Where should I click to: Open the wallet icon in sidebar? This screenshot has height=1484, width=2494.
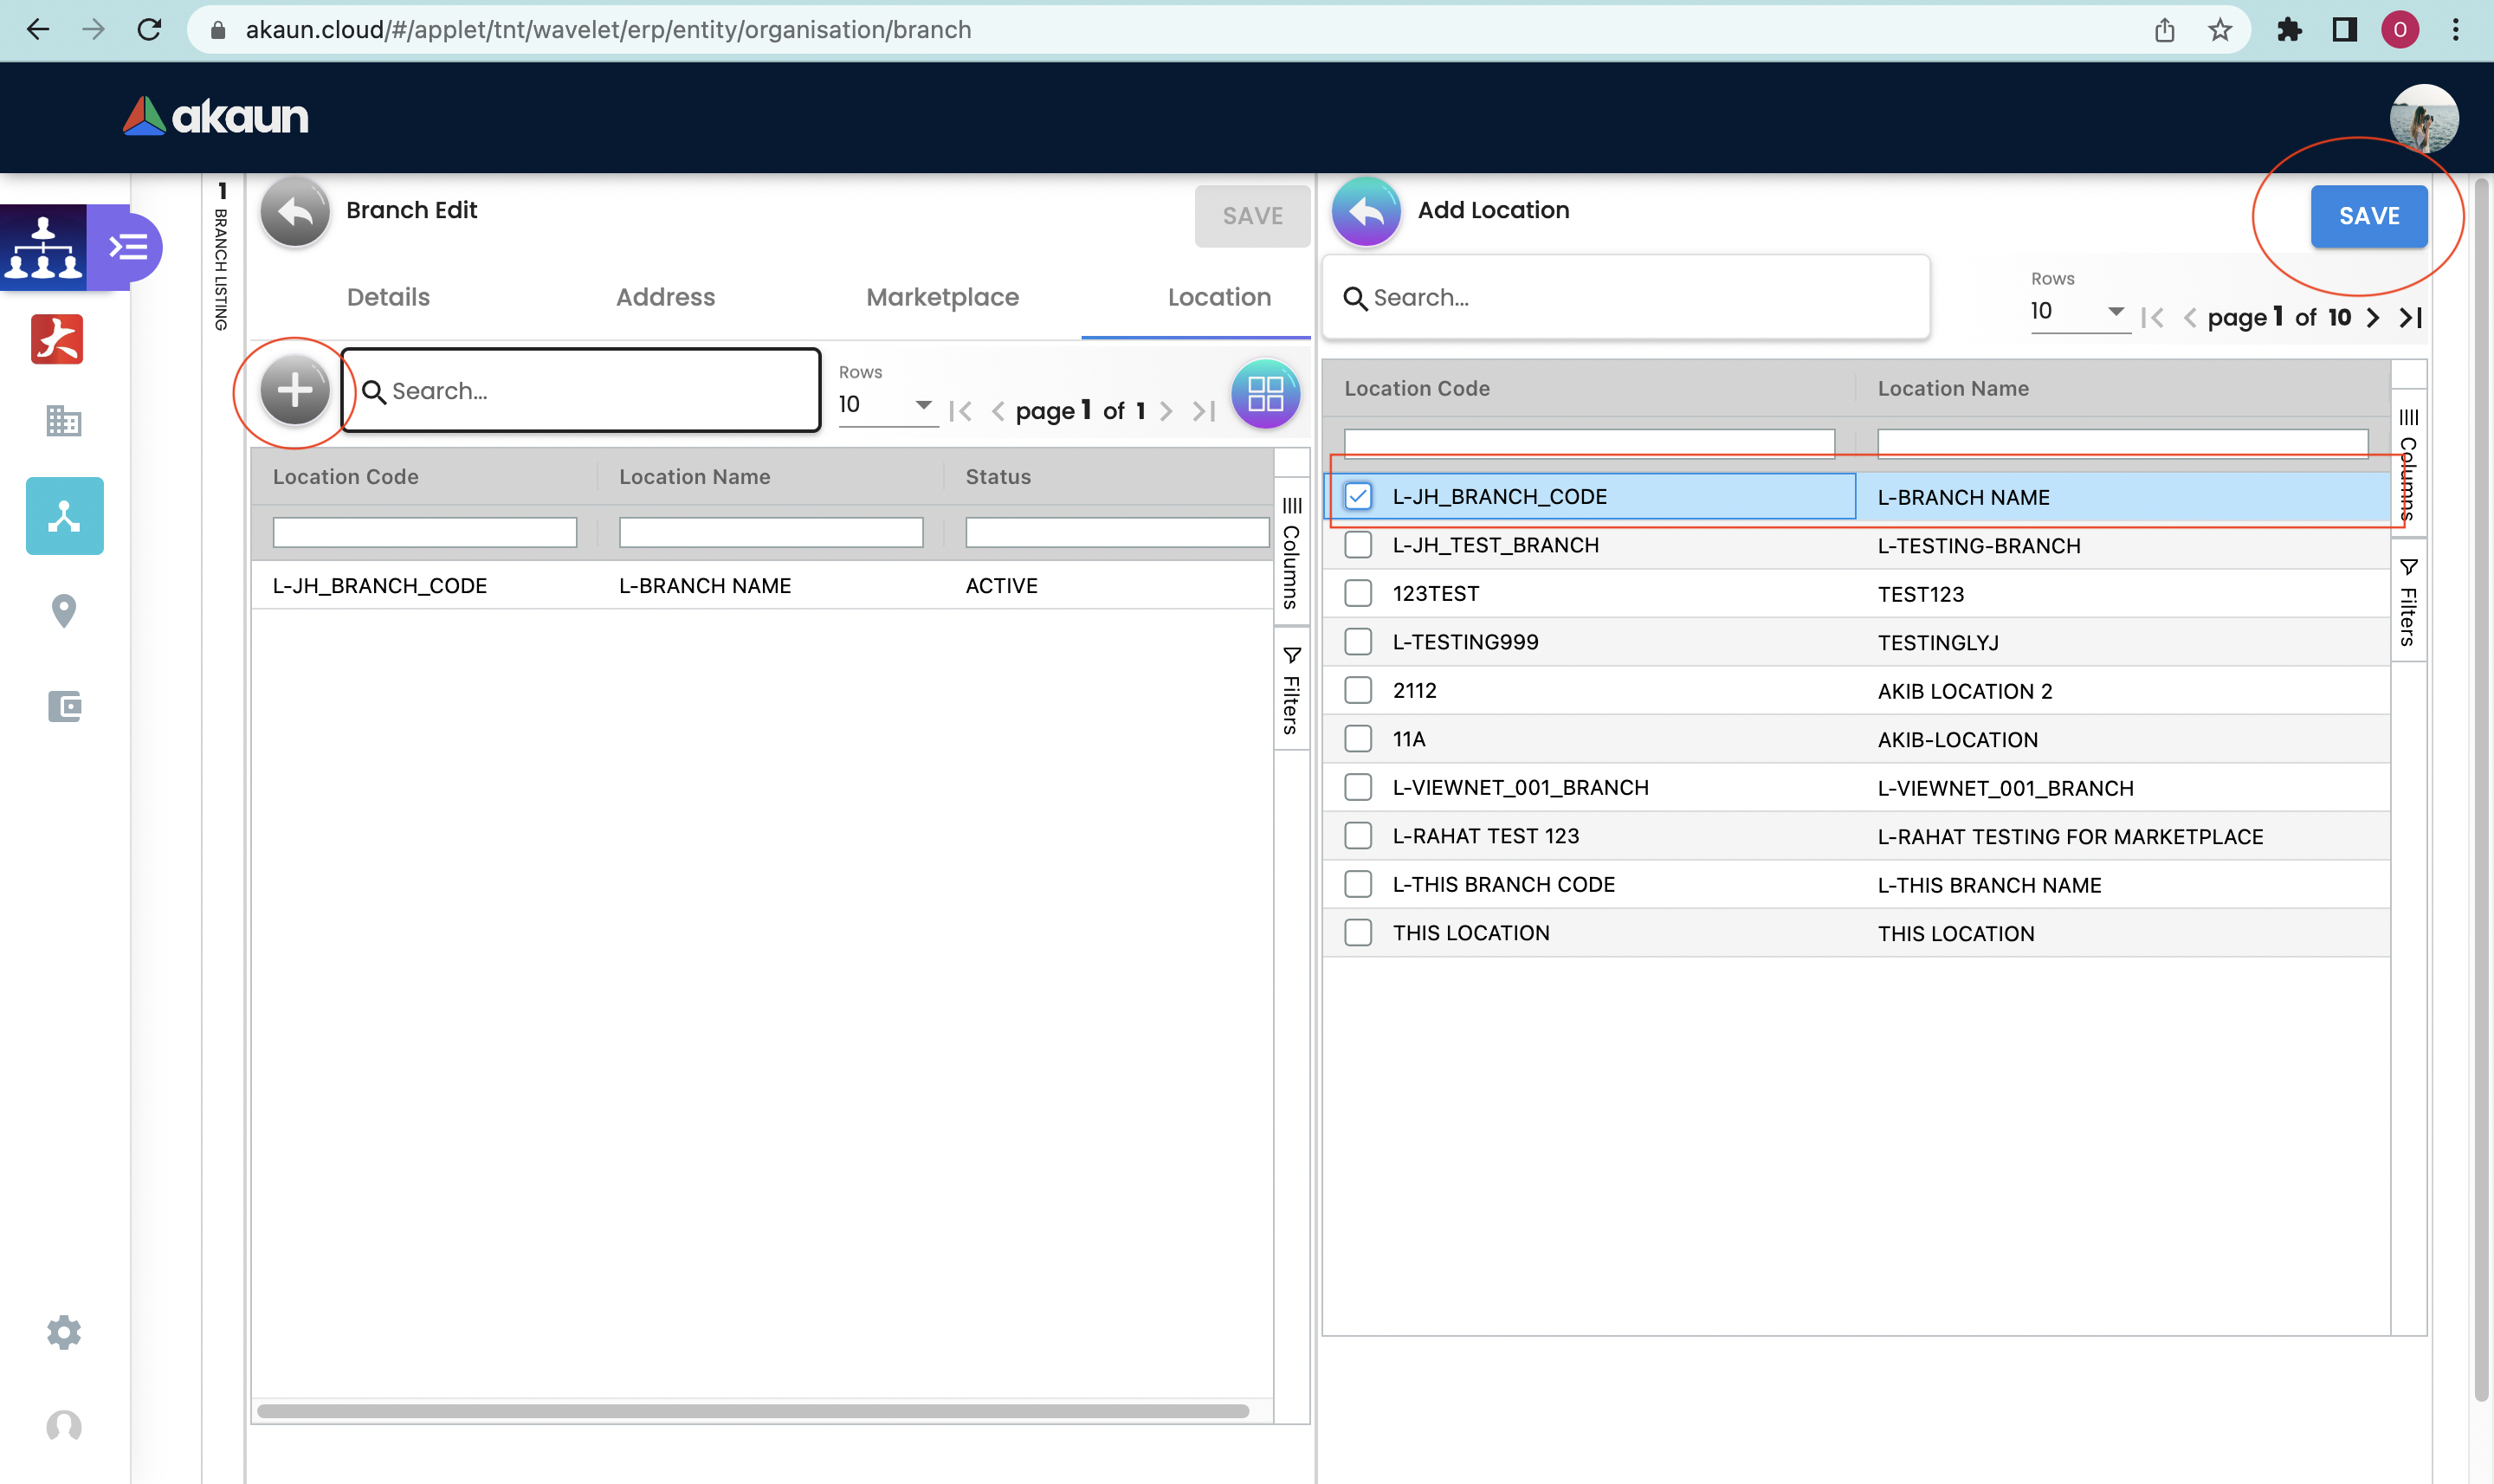click(64, 707)
